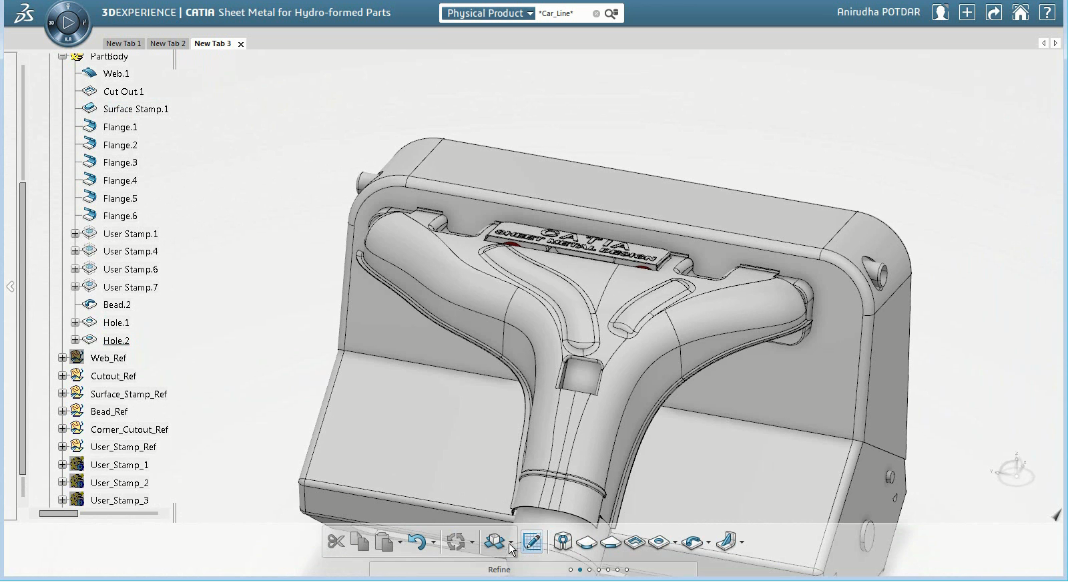Switch to New Tab 2
Image resolution: width=1068 pixels, height=582 pixels.
pos(168,44)
